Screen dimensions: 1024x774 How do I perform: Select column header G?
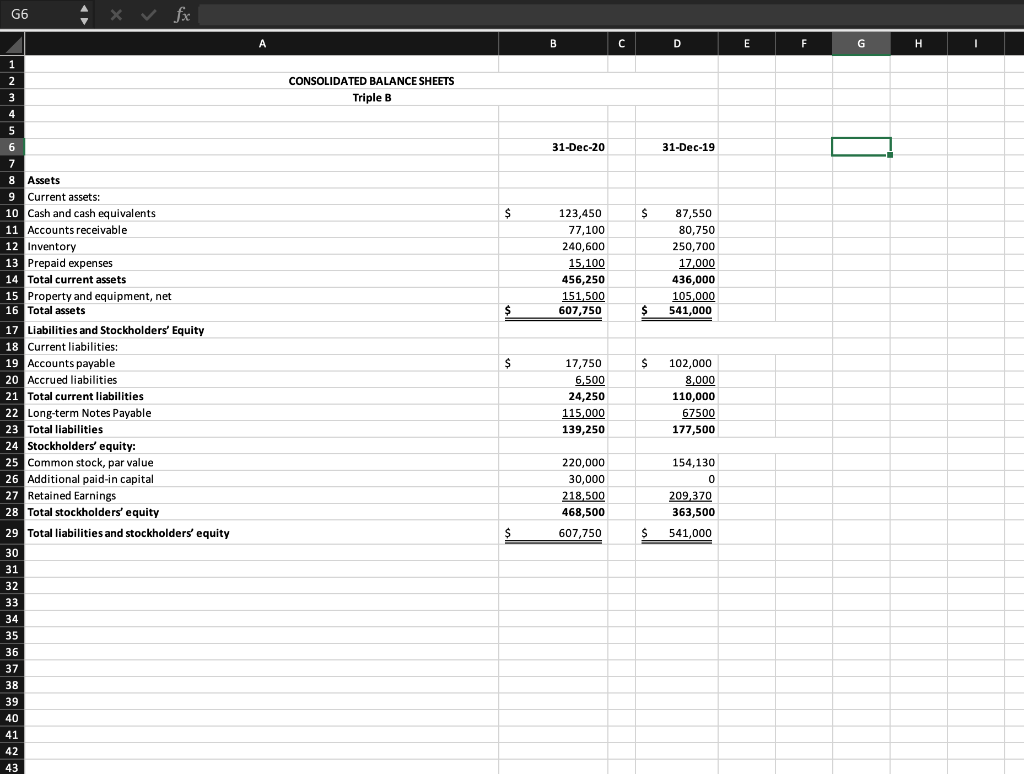[860, 43]
